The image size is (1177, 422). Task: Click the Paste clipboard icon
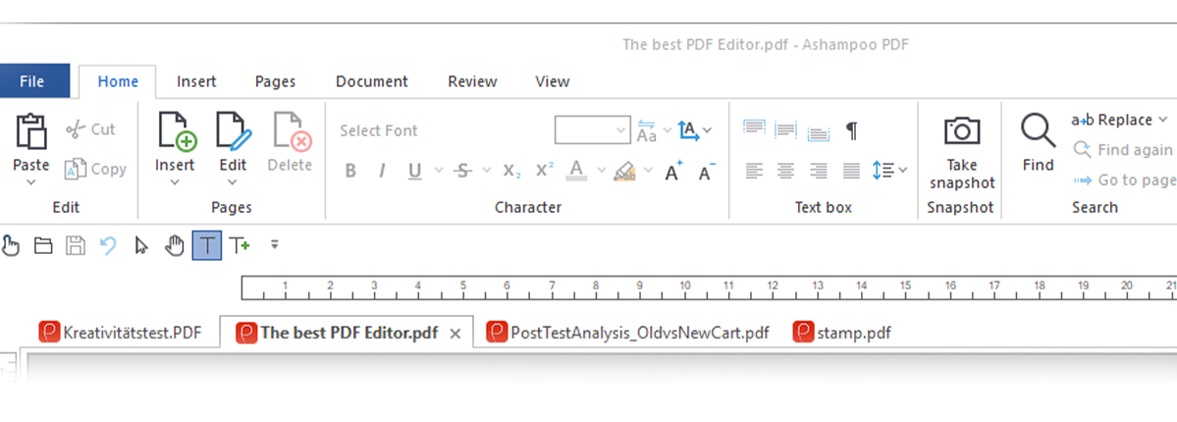pyautogui.click(x=31, y=131)
